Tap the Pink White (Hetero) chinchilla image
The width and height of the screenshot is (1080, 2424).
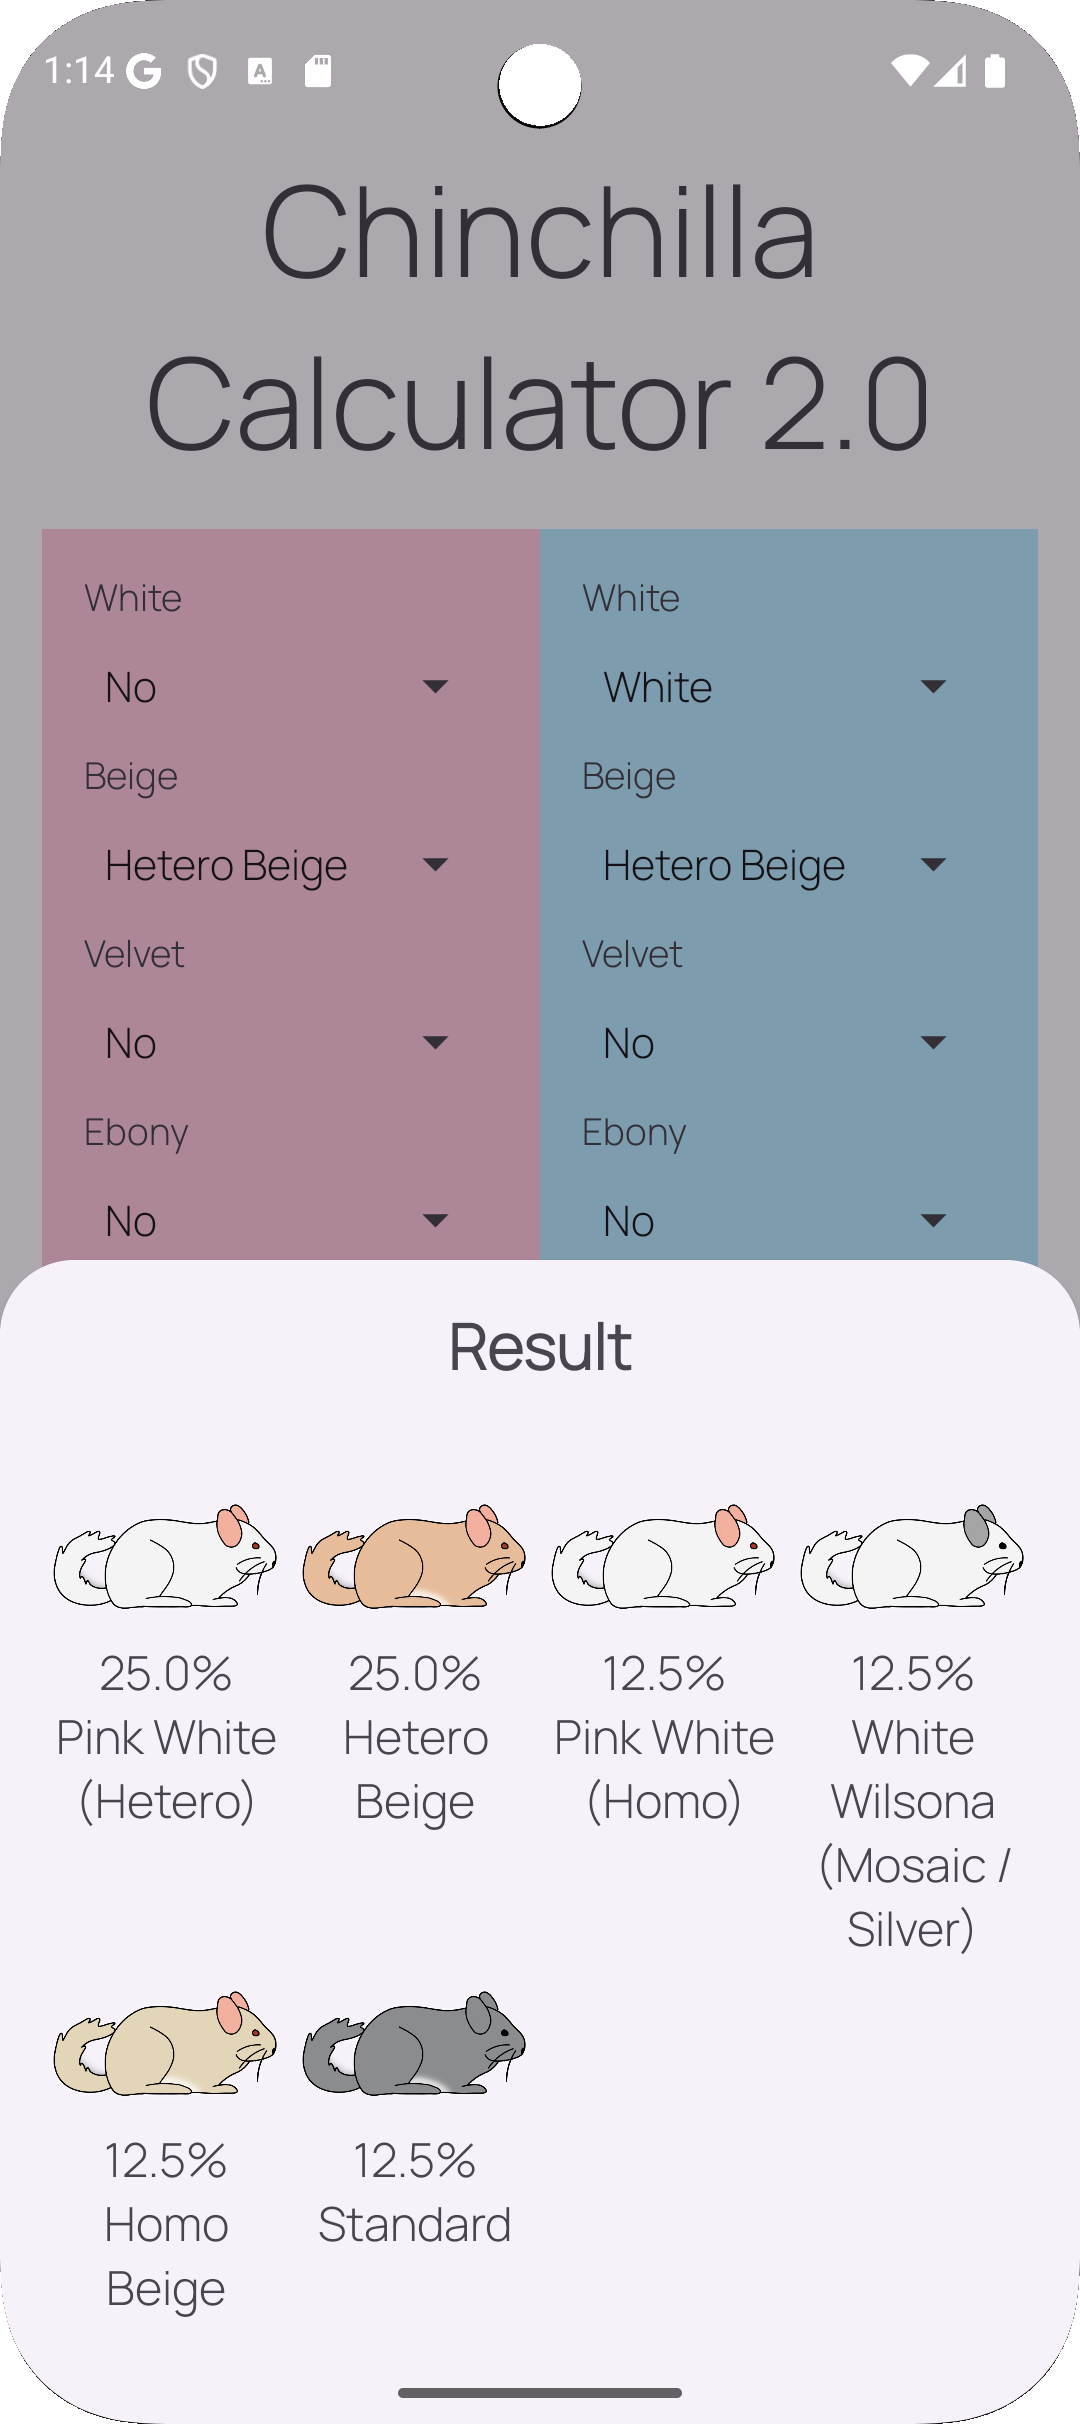(166, 1556)
